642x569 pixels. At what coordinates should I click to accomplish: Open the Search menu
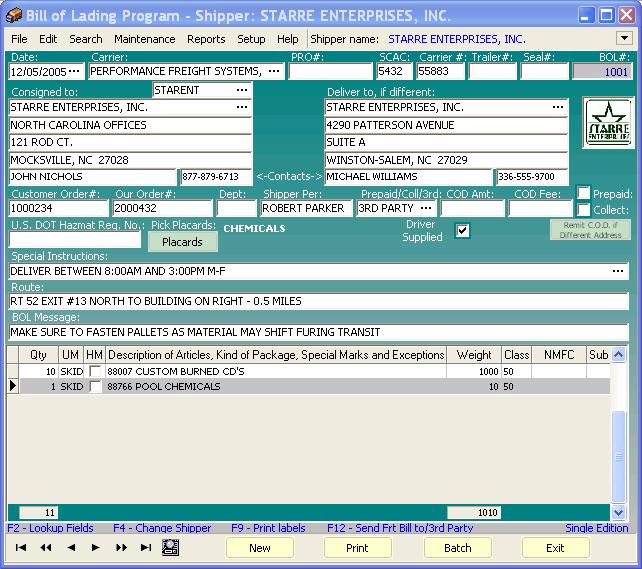pos(86,39)
